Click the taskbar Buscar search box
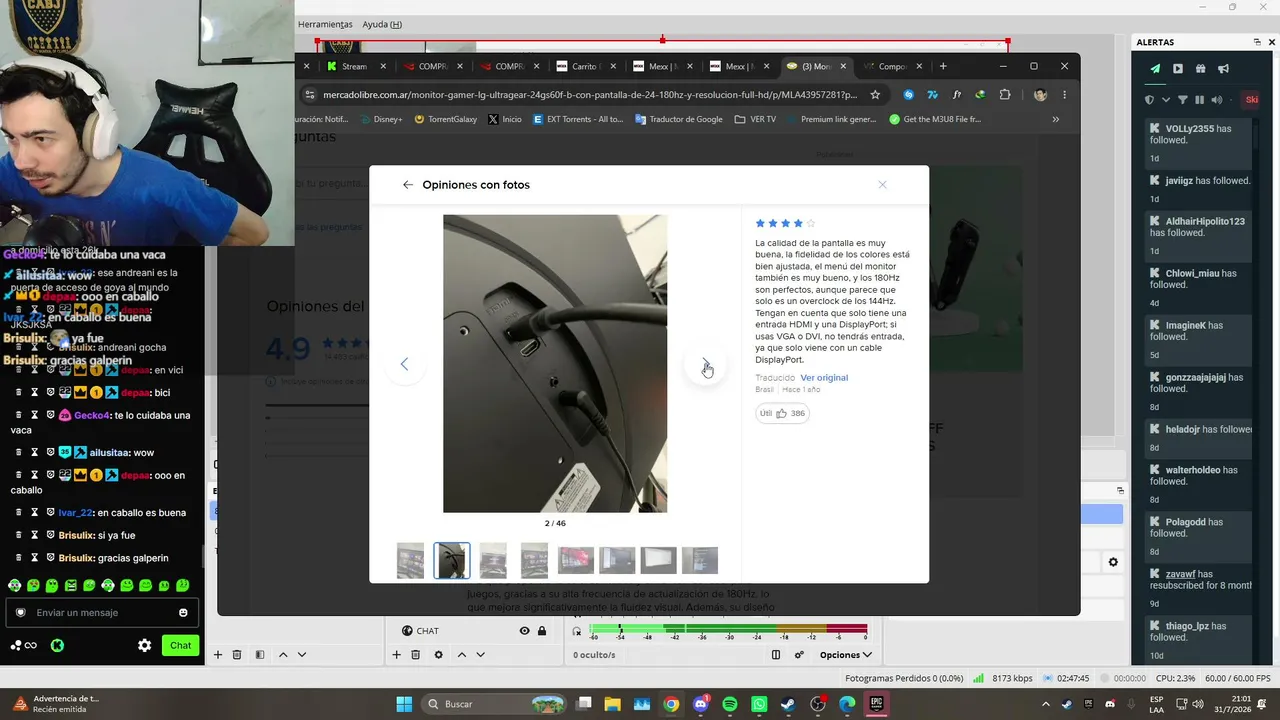 (494, 704)
